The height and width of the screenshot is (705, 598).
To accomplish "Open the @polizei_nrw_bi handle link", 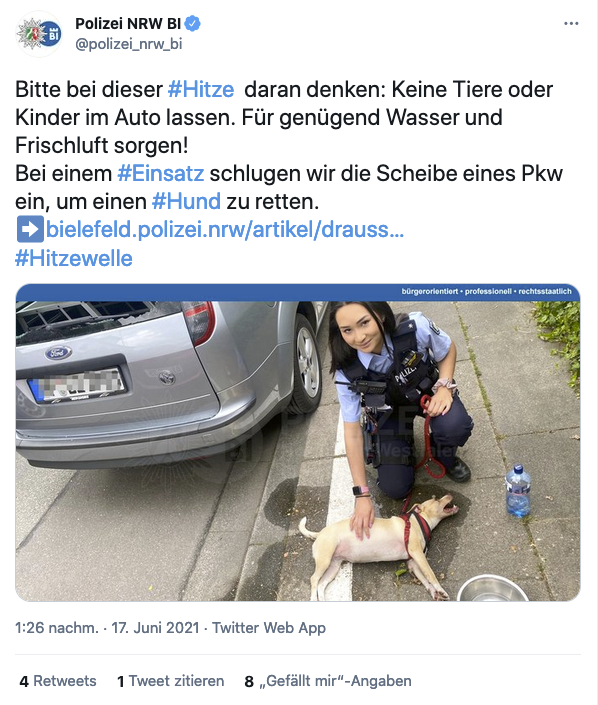I will pos(129,44).
